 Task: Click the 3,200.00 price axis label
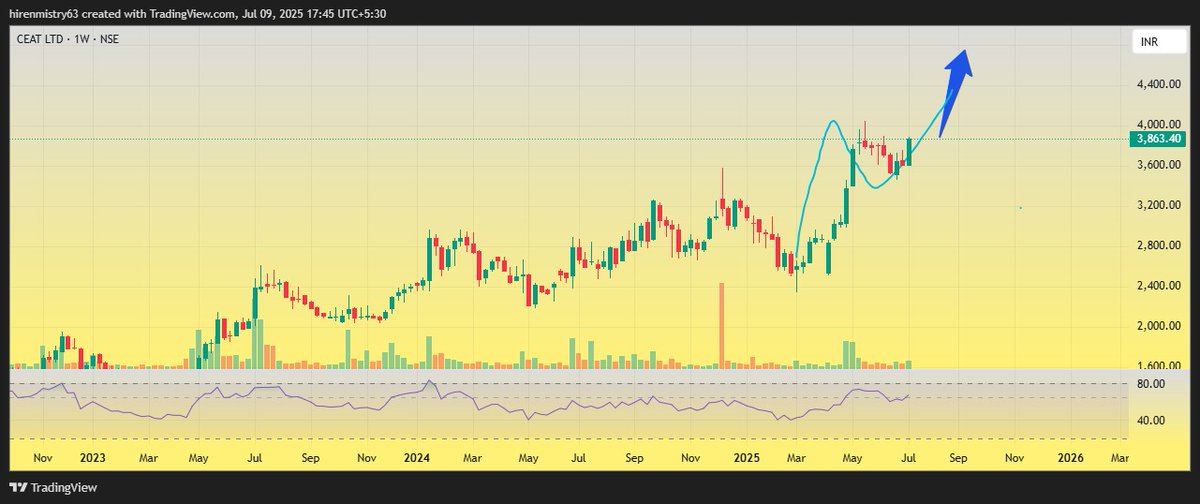point(1160,205)
